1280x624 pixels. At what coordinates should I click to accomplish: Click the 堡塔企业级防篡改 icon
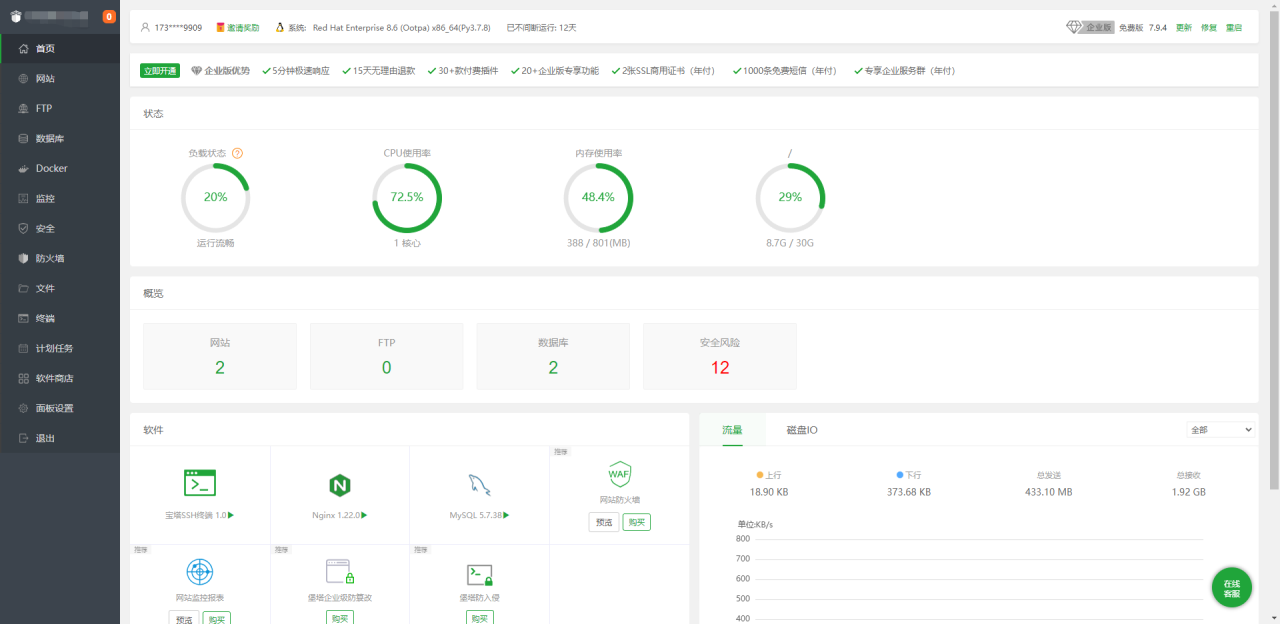coord(339,572)
